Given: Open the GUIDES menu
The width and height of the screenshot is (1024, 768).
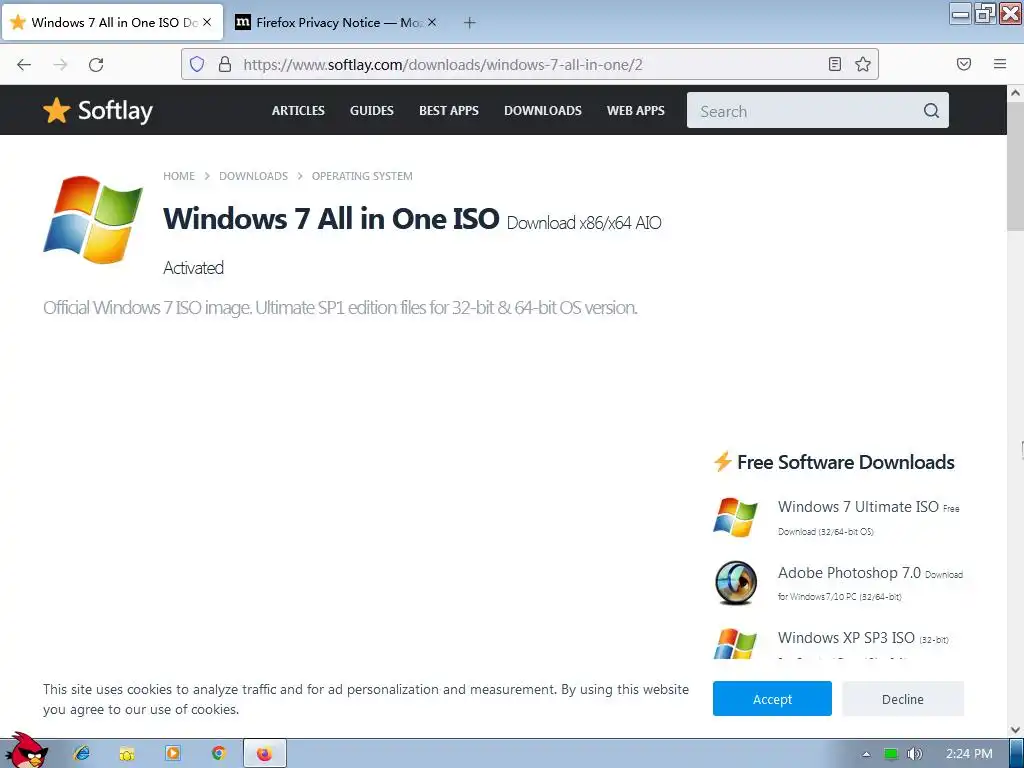Looking at the screenshot, I should coord(372,110).
